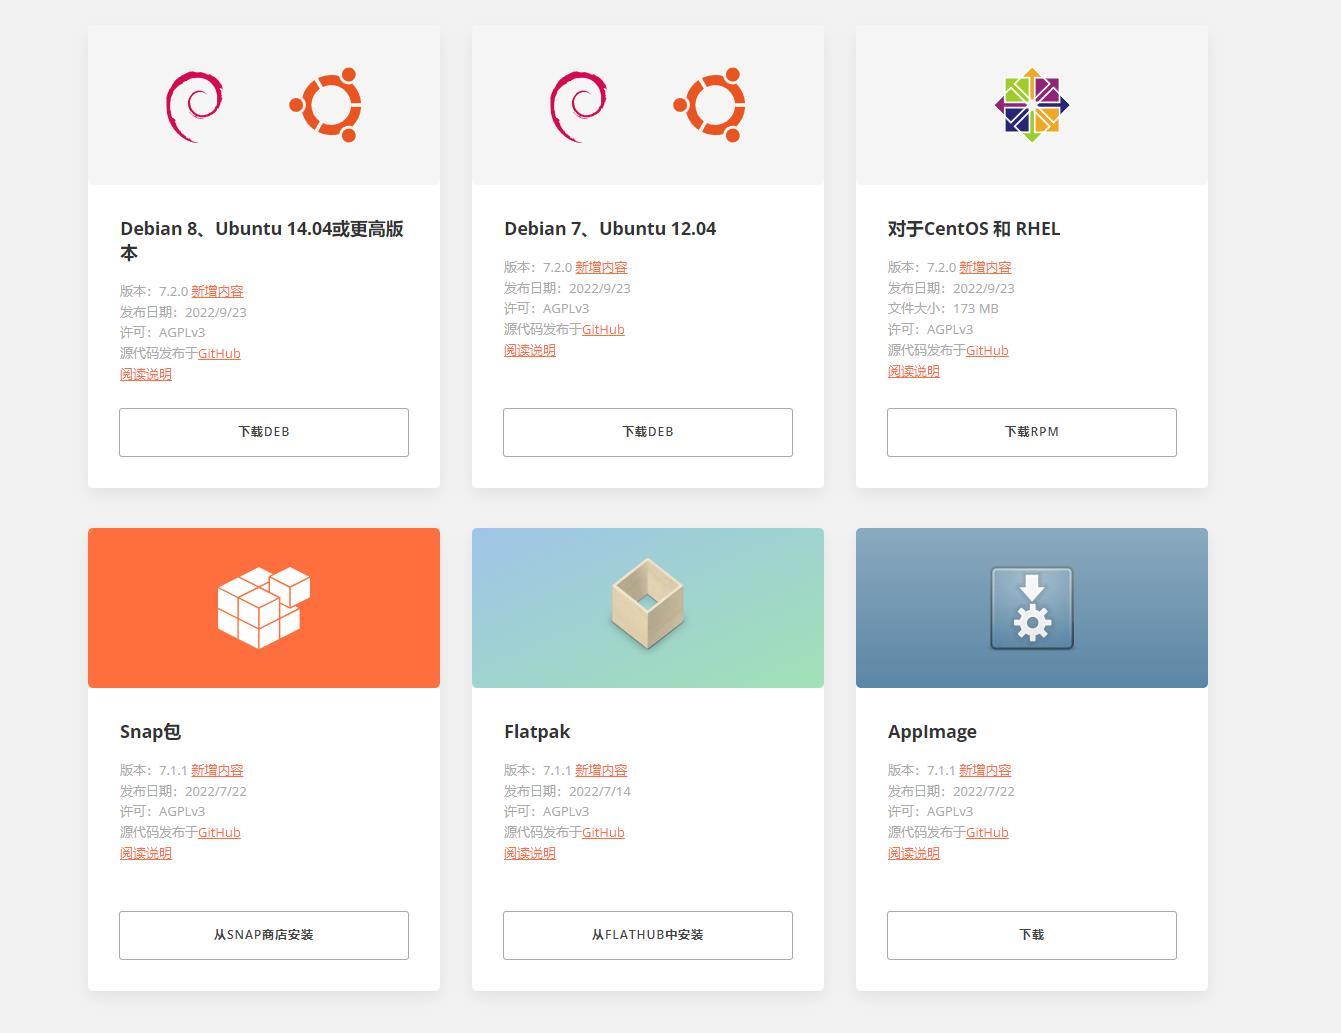This screenshot has width=1341, height=1033.
Task: Click the Flatpak box icon
Action: (x=647, y=602)
